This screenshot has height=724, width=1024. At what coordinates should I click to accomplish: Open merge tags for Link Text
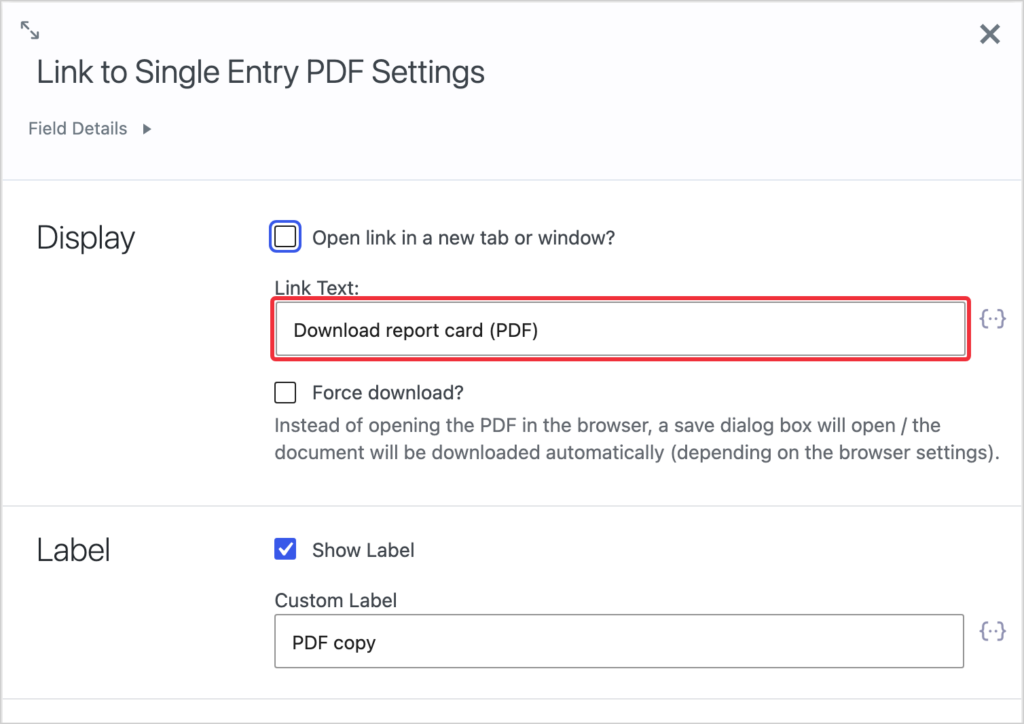(x=992, y=319)
